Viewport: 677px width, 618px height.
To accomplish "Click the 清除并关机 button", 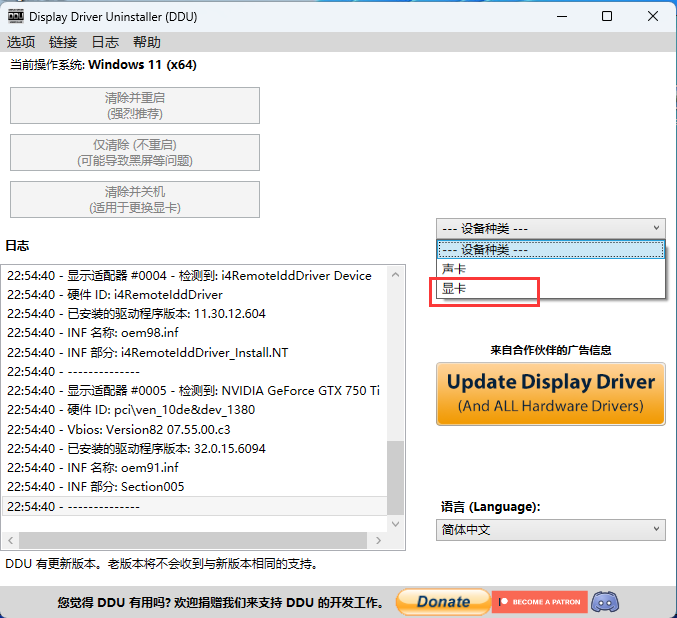I will tap(135, 199).
